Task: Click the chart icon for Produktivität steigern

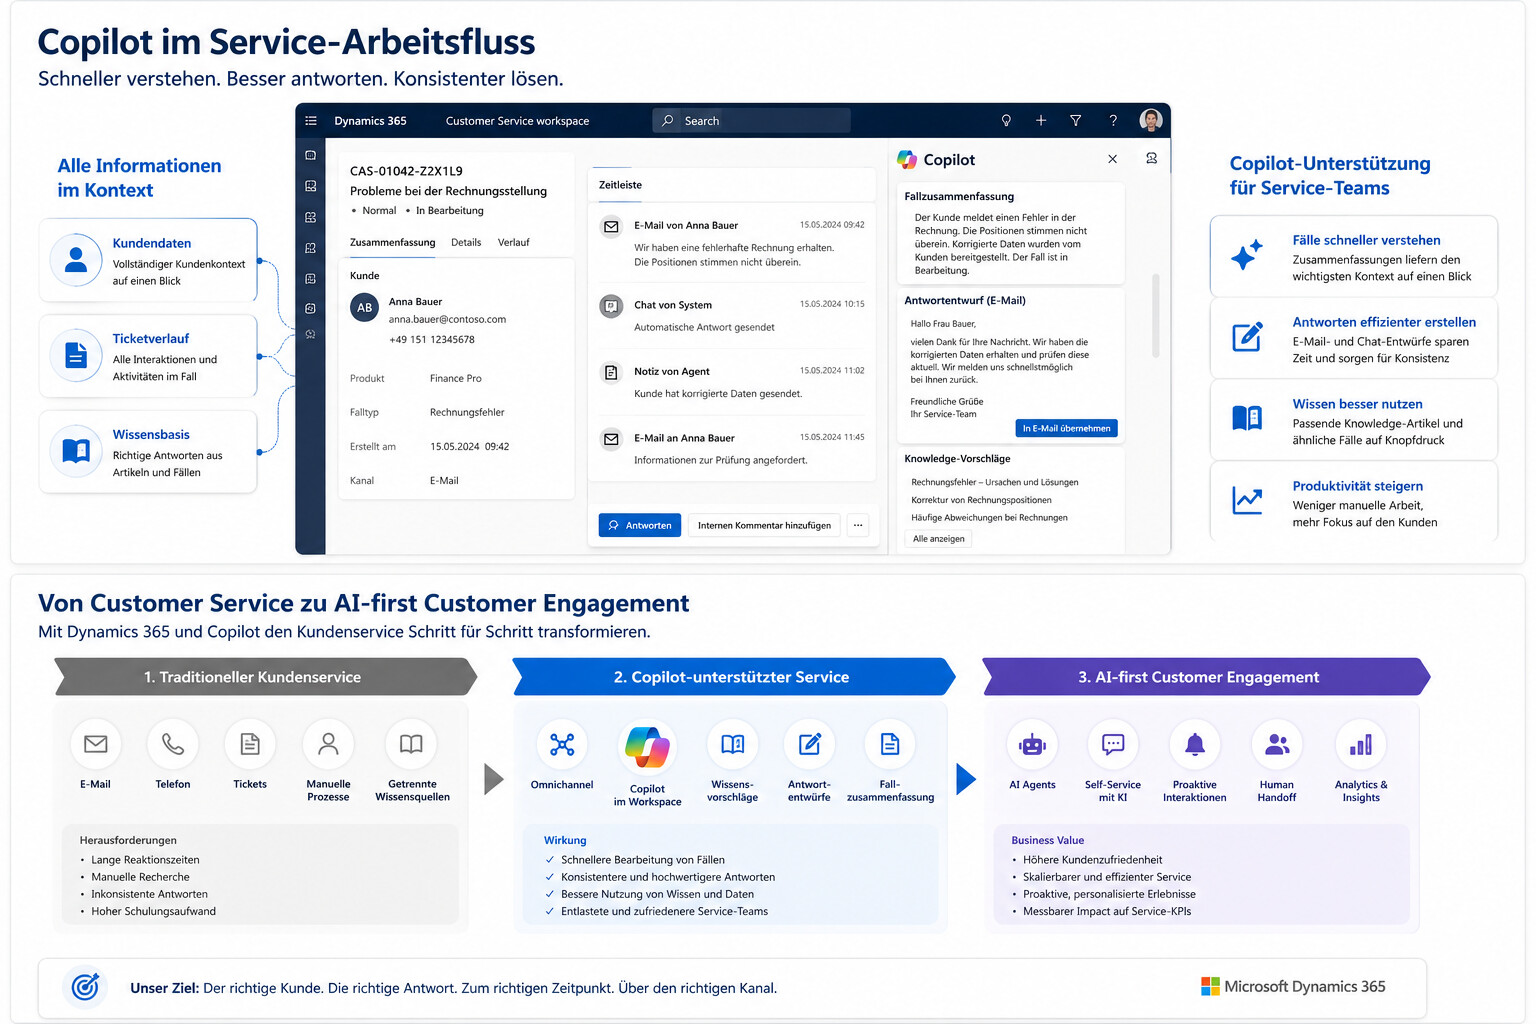Action: point(1247,500)
